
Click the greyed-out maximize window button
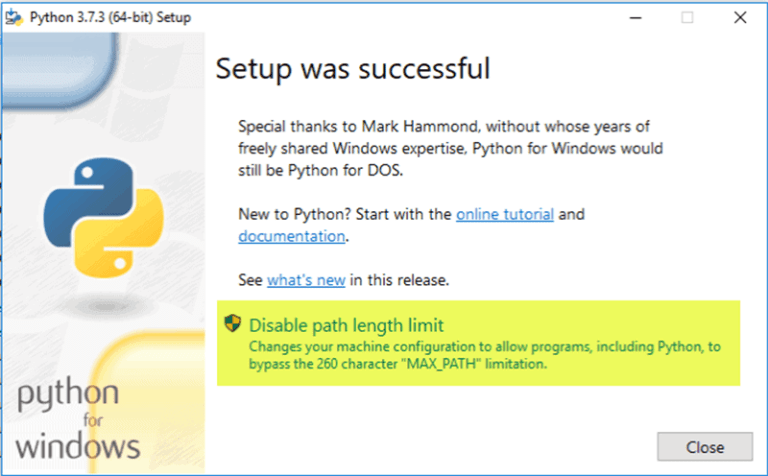(687, 18)
